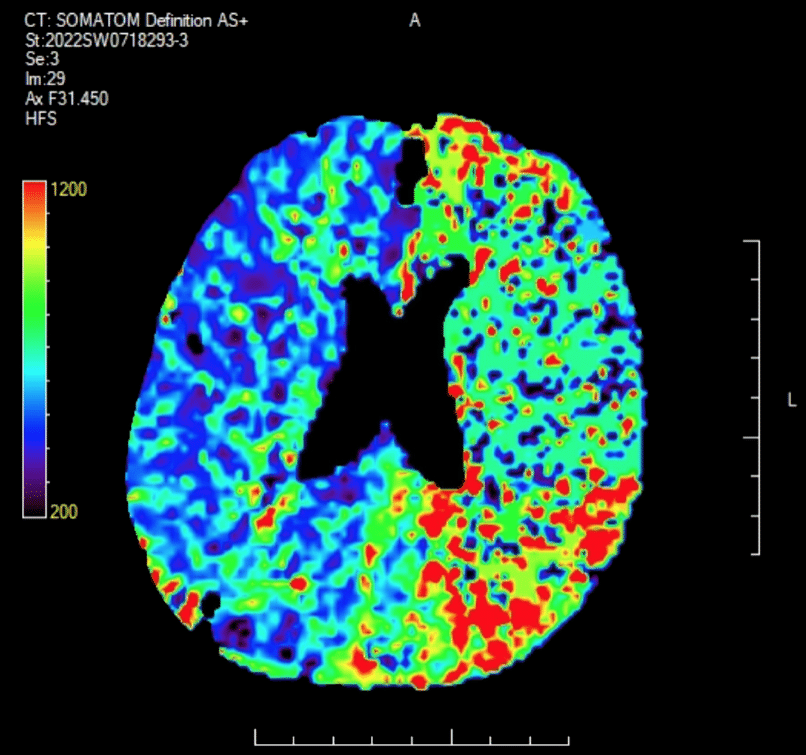The height and width of the screenshot is (755, 806).
Task: Click the left orientation marker L
Action: click(x=792, y=399)
